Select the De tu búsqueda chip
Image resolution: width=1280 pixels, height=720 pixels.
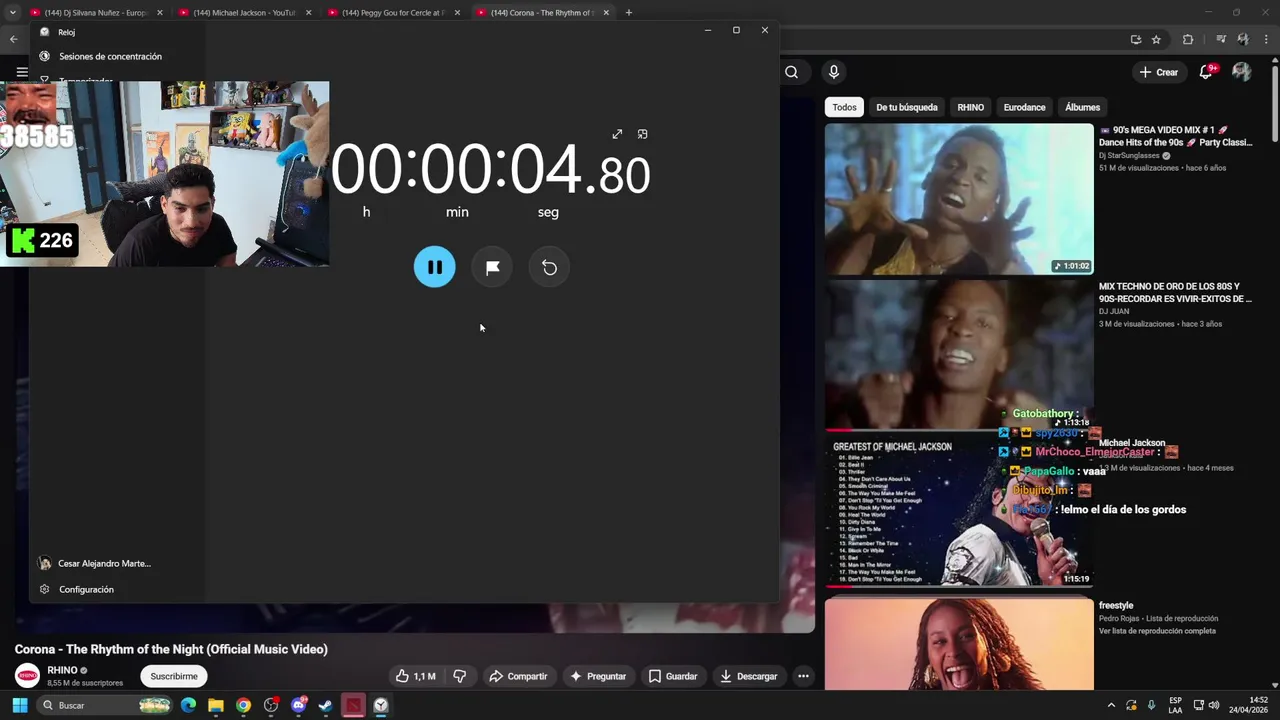[907, 107]
